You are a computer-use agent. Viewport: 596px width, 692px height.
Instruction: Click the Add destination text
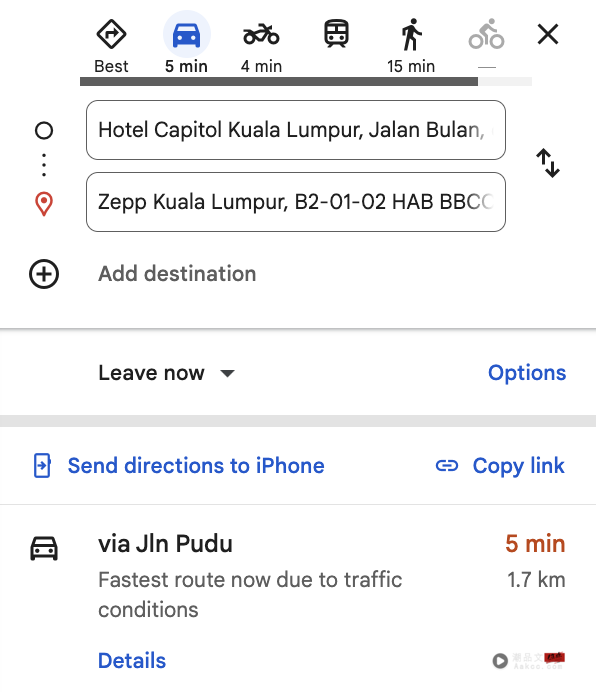tap(177, 274)
